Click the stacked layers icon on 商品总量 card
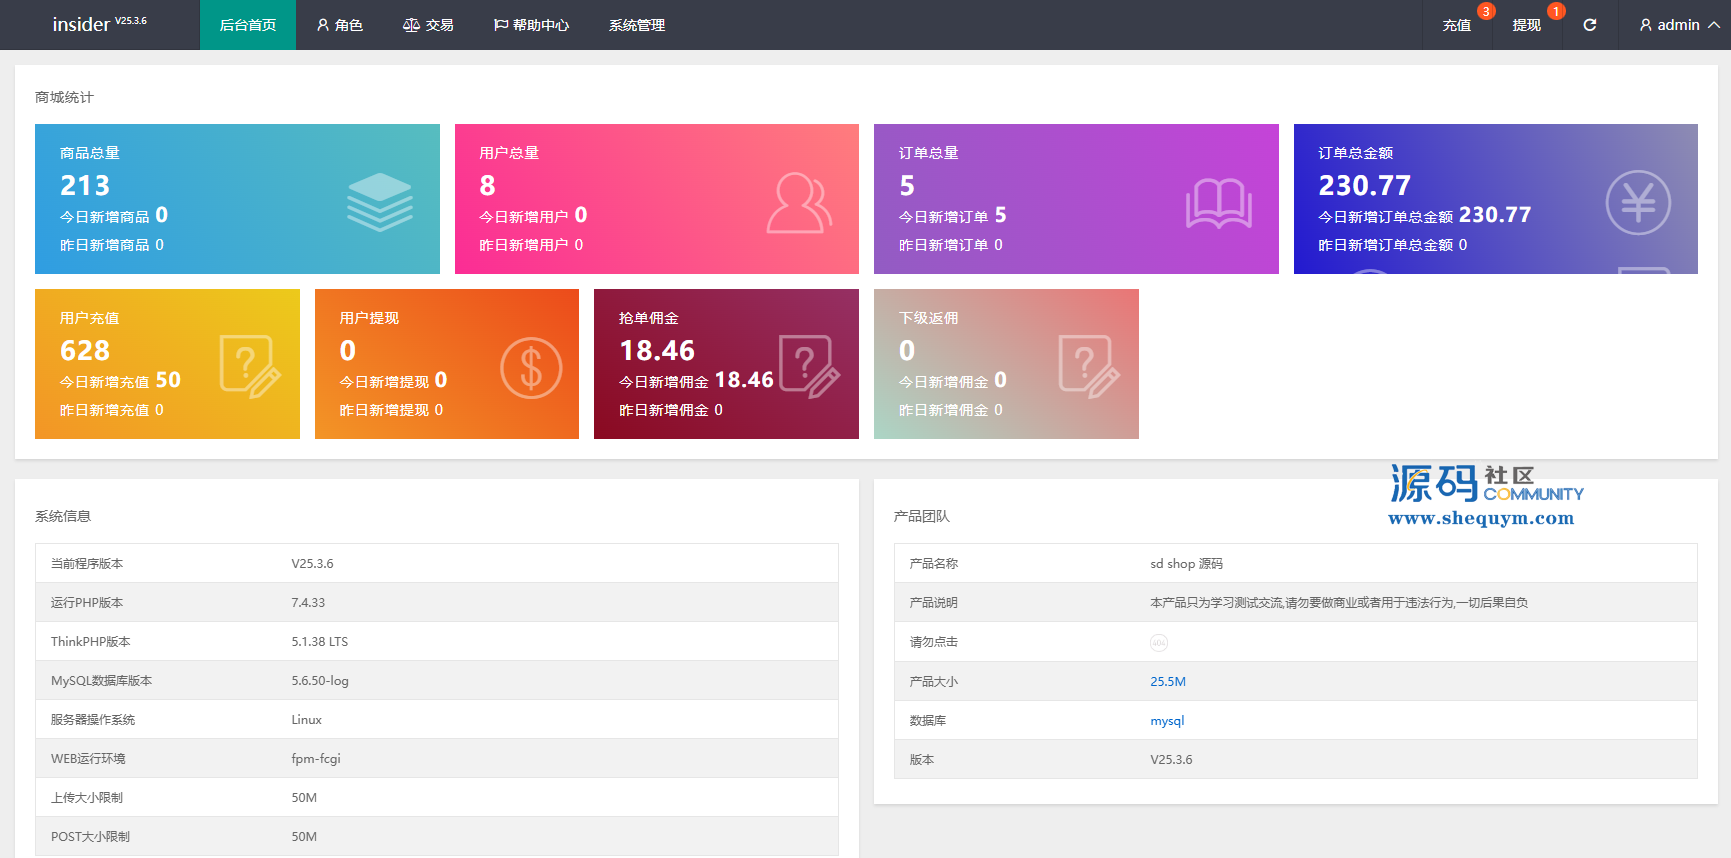This screenshot has width=1731, height=858. click(x=379, y=202)
